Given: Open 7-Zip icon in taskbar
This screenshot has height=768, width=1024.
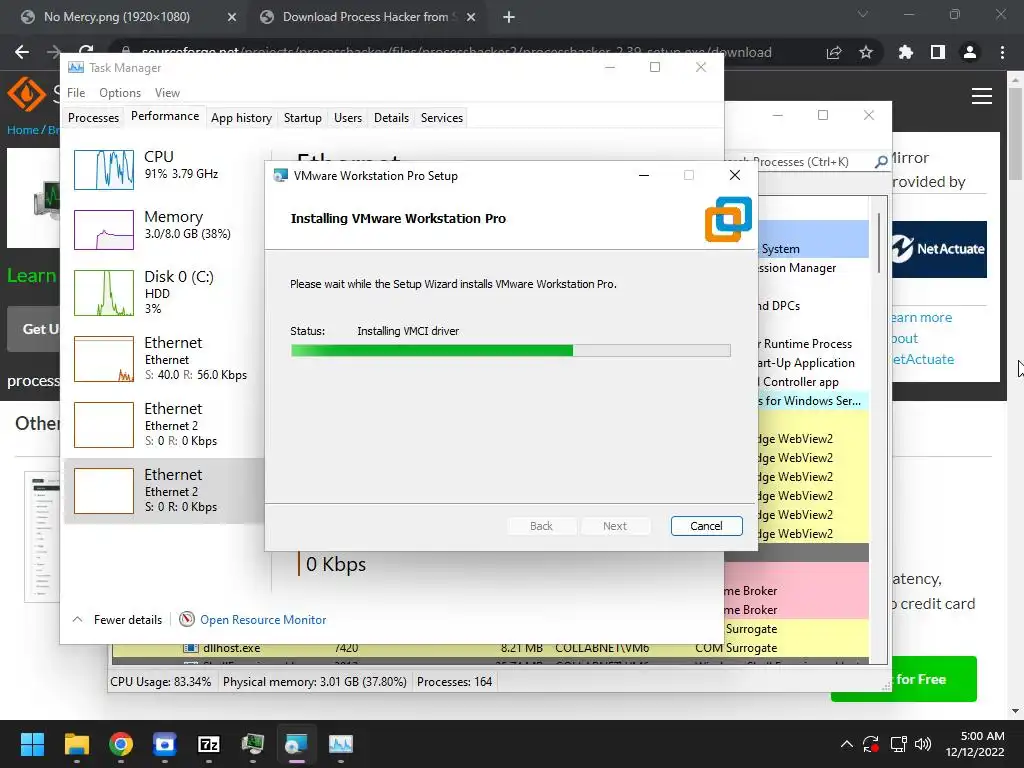Looking at the screenshot, I should click(x=209, y=744).
